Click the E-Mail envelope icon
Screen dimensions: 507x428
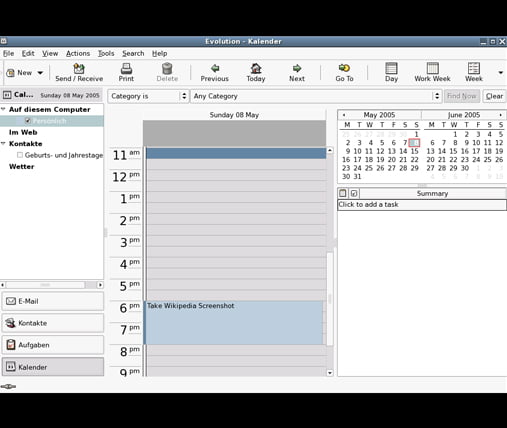coord(11,301)
